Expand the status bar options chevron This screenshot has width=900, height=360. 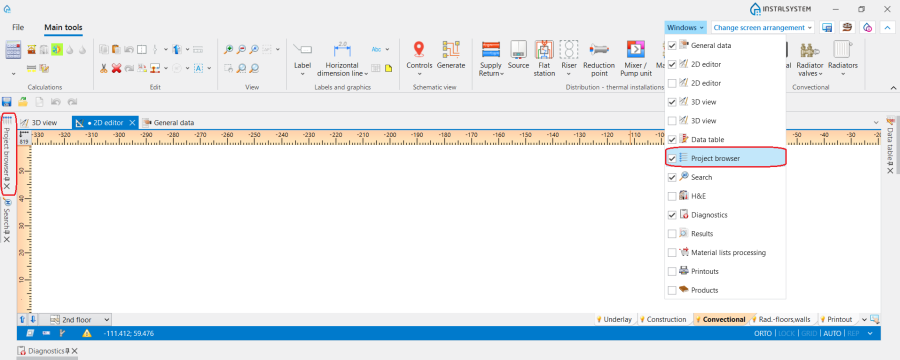870,334
